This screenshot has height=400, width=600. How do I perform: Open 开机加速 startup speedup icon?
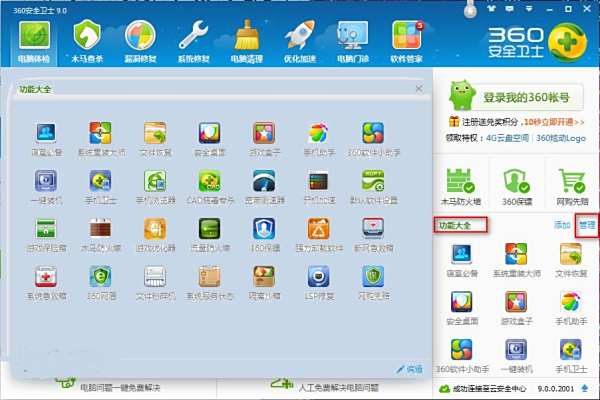pyautogui.click(x=319, y=187)
